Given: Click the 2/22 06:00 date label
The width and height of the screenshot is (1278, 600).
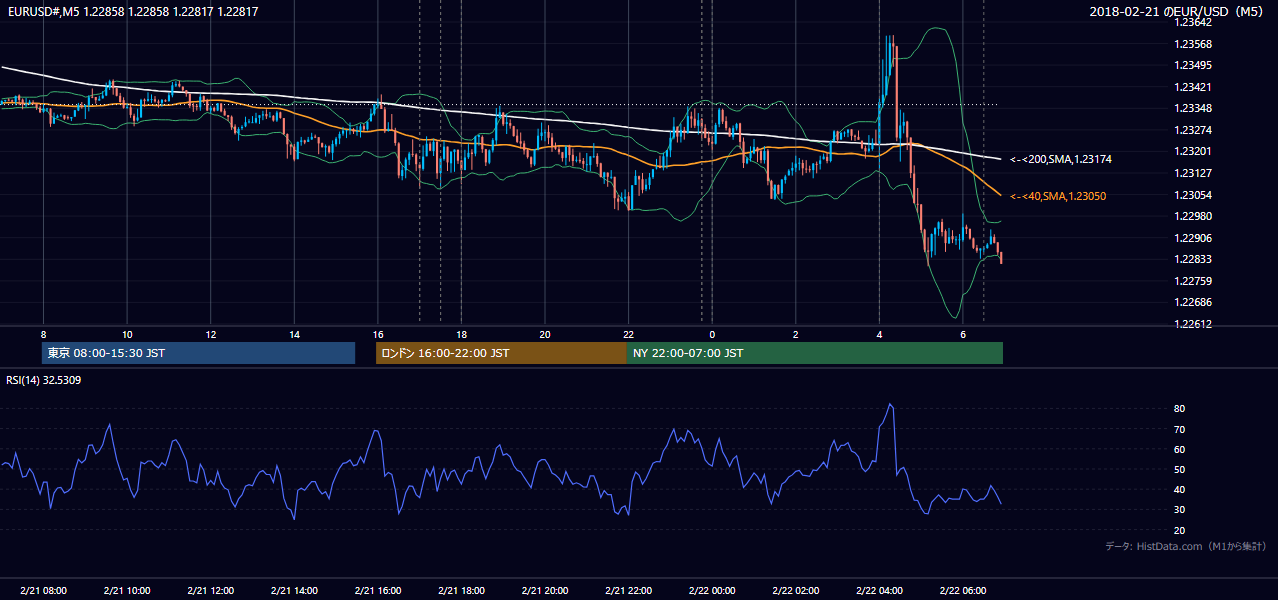Looking at the screenshot, I should [962, 591].
